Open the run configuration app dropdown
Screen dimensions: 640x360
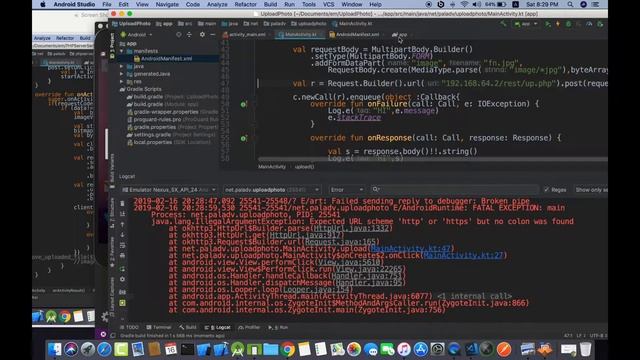coord(526,24)
